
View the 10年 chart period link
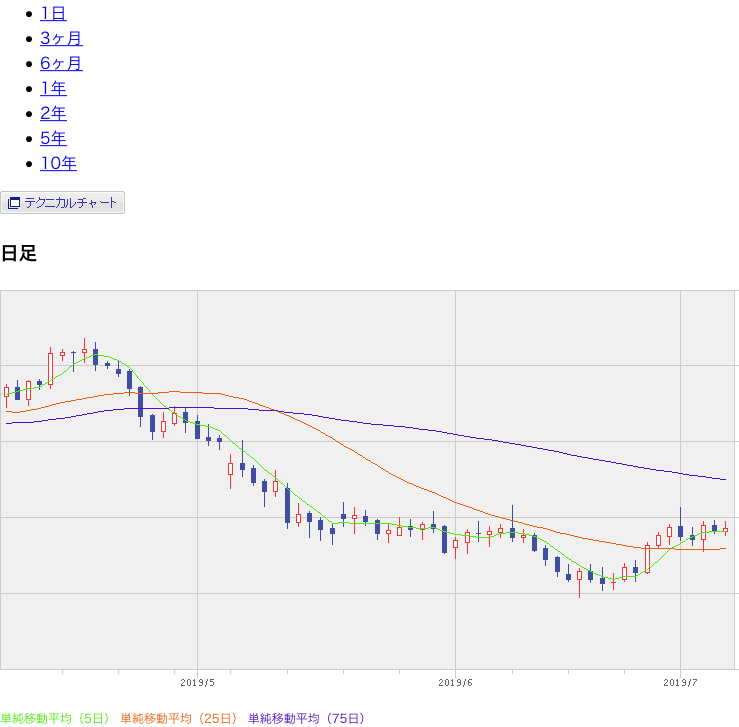58,163
